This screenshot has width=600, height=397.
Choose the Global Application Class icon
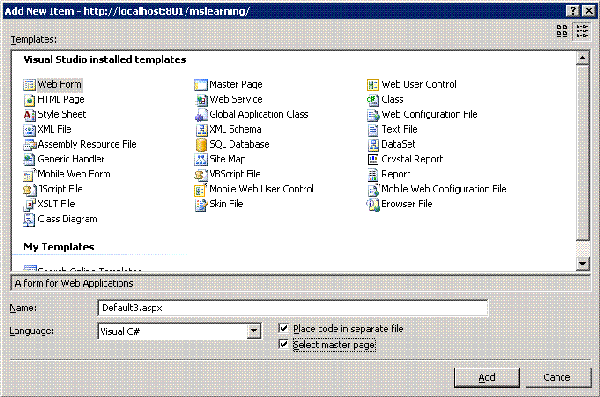(201, 115)
